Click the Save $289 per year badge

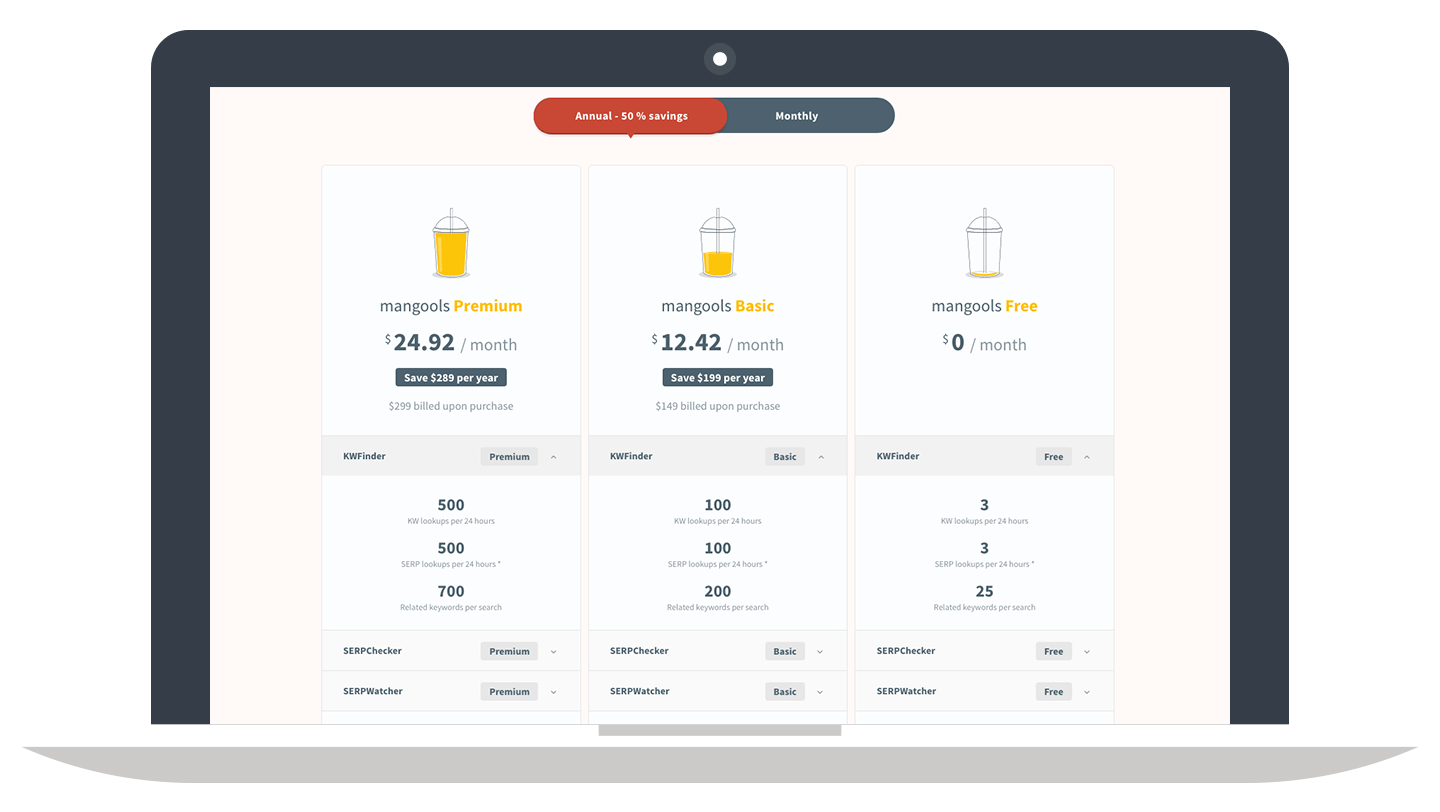pyautogui.click(x=451, y=378)
